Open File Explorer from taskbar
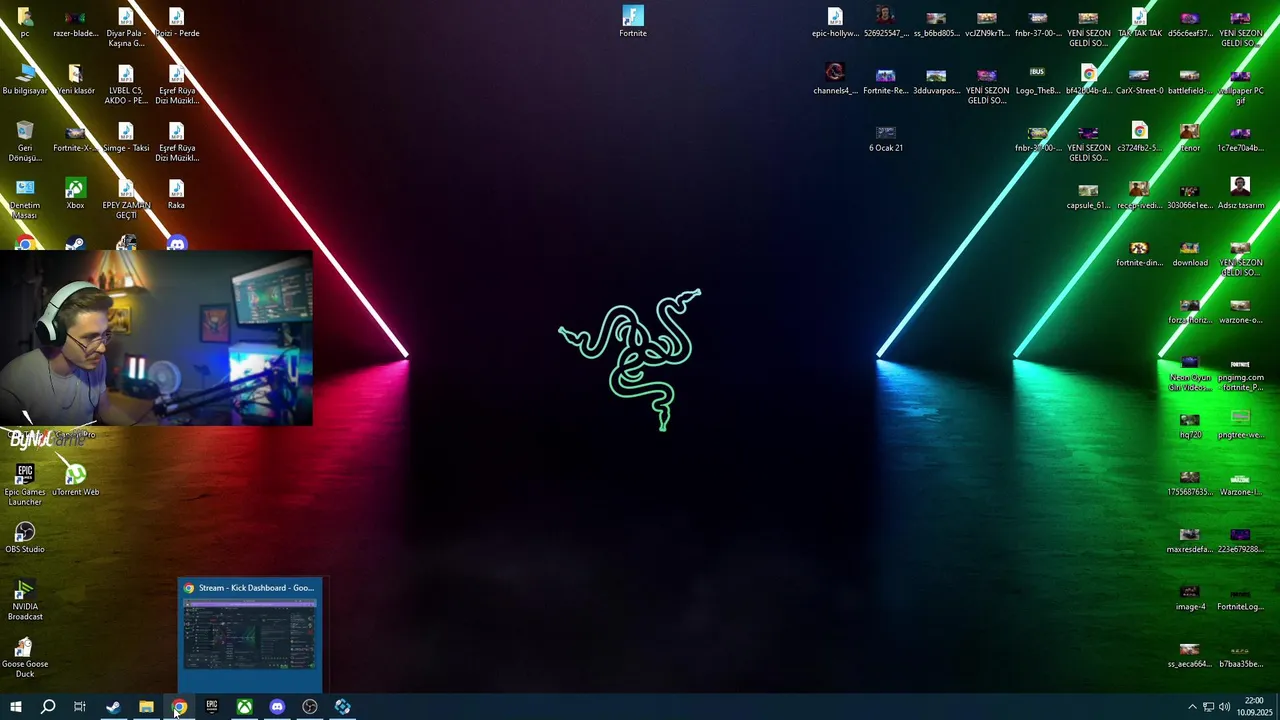Screen dimensions: 1280x720 coord(146,707)
